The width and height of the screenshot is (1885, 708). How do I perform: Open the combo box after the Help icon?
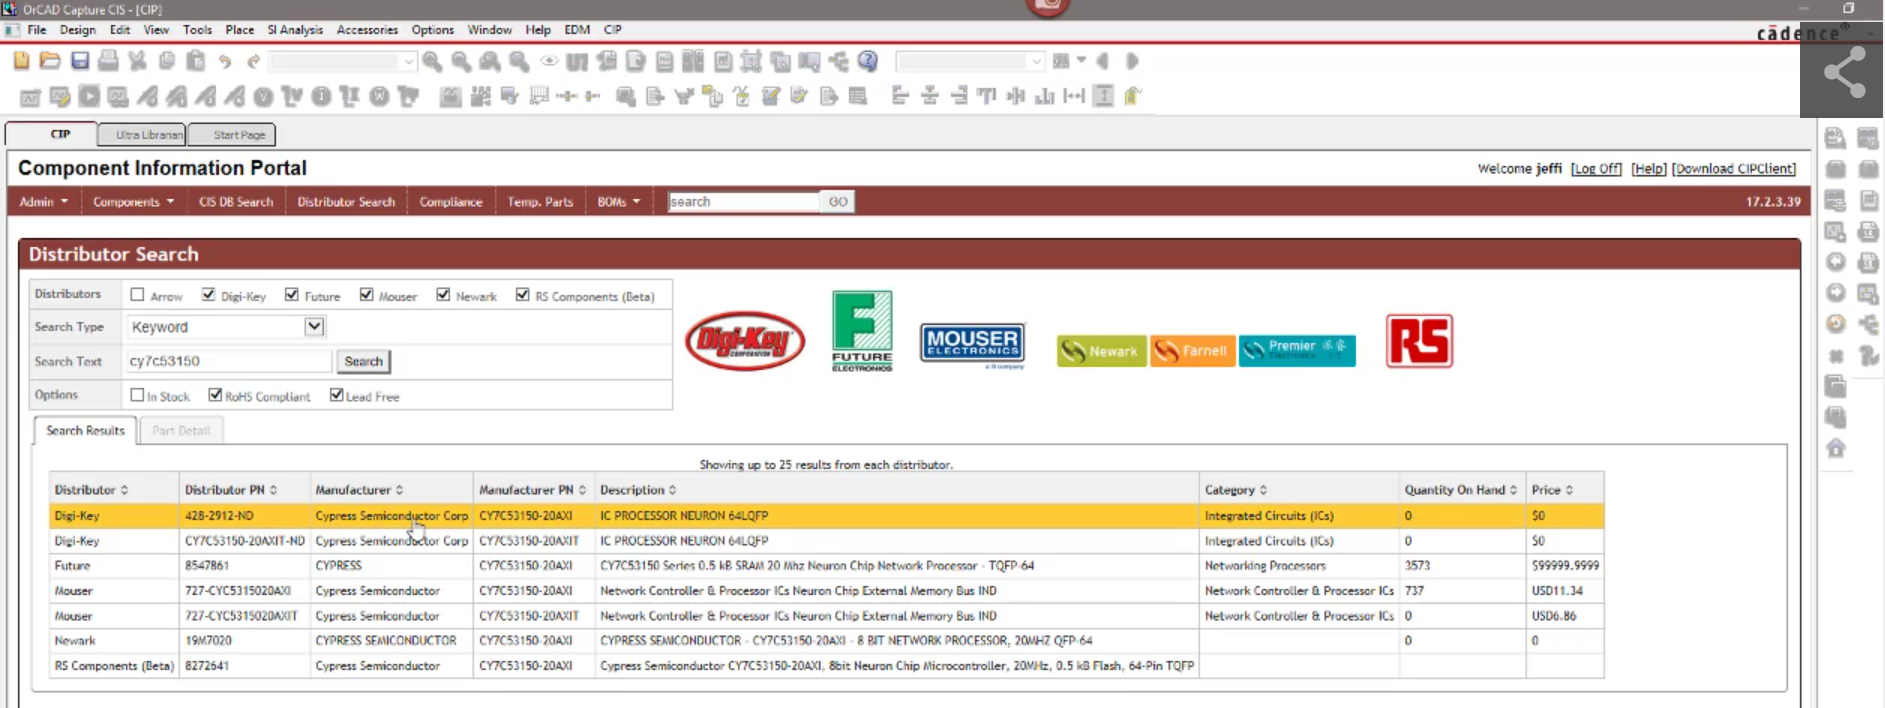tap(970, 62)
